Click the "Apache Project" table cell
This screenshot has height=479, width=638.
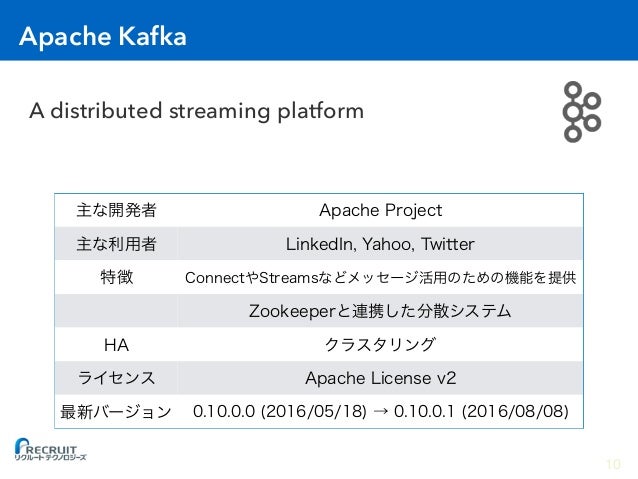[x=380, y=210]
